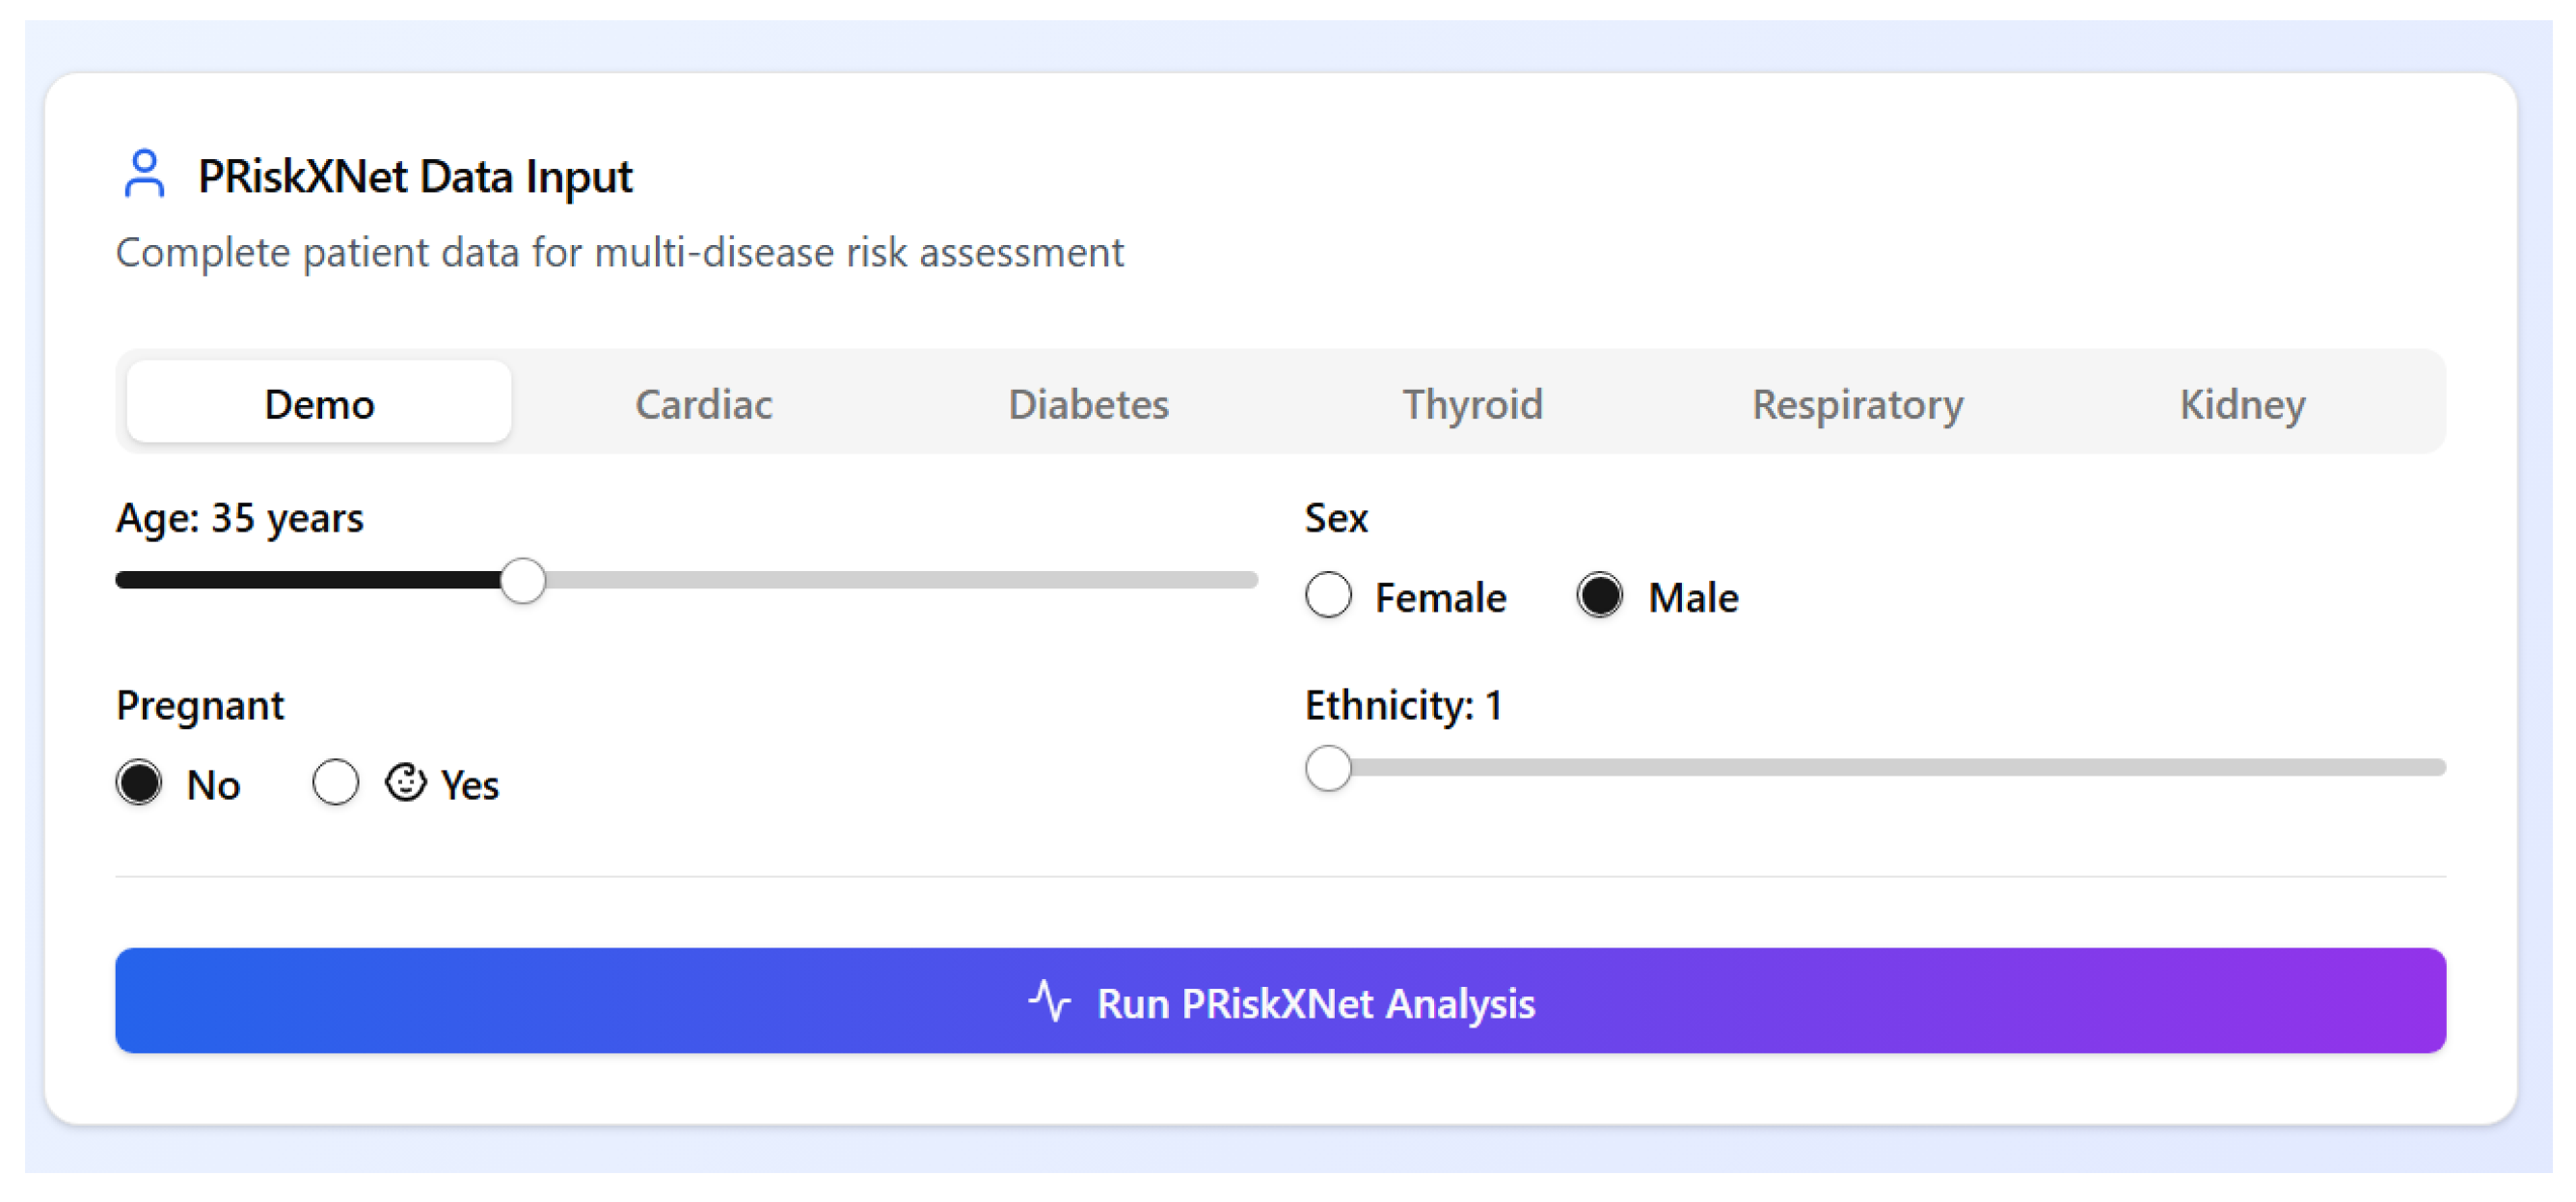
Task: Click the Female label text
Action: [x=1440, y=598]
